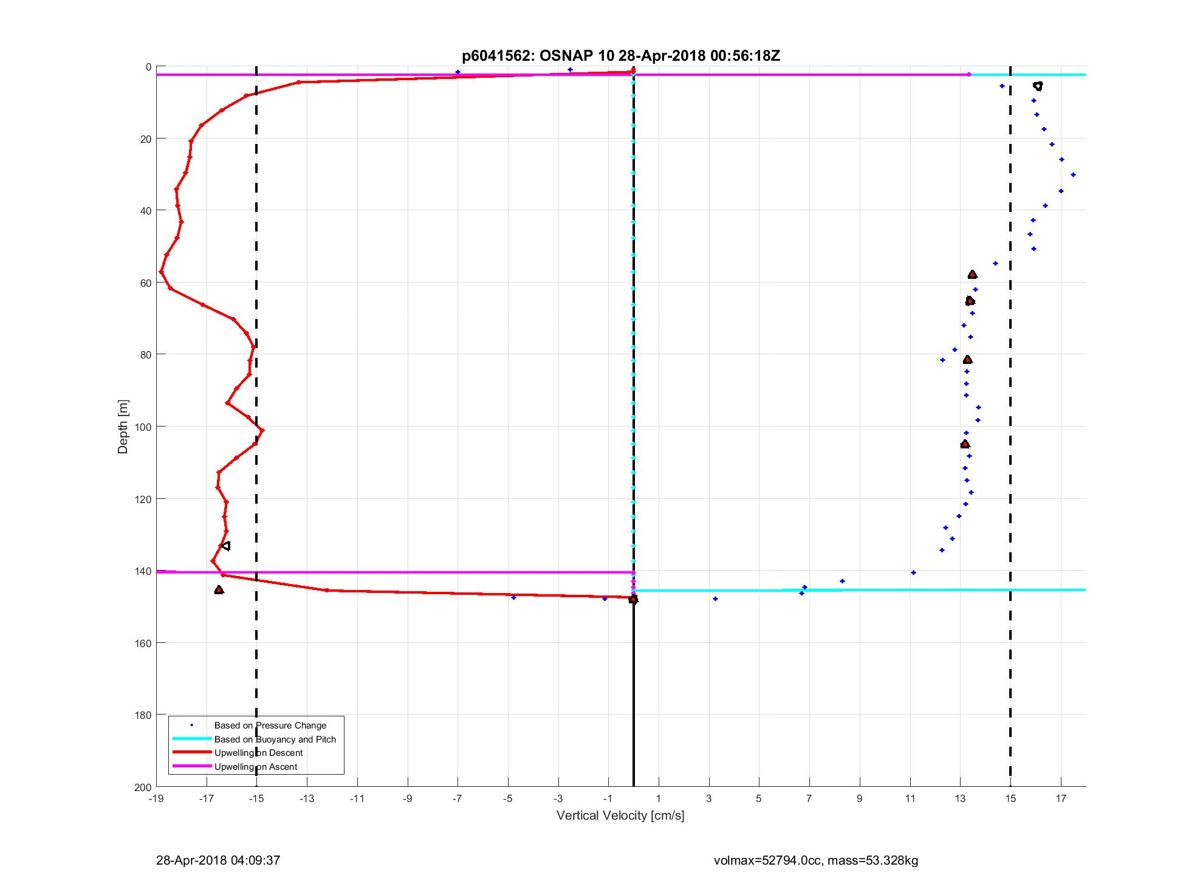The width and height of the screenshot is (1200, 885).
Task: Click depth axis tick label "0"
Action: 148,67
